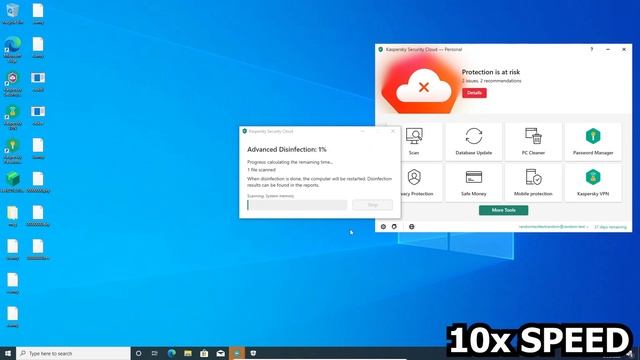Open File Explorer from taskbar
The height and width of the screenshot is (360, 640).
click(188, 353)
